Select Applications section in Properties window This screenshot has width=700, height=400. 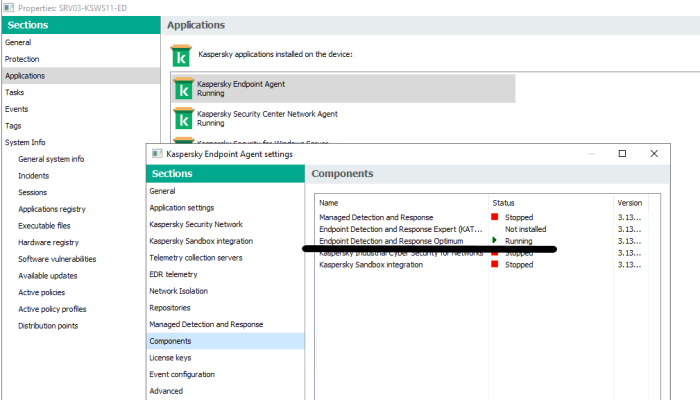tap(81, 75)
